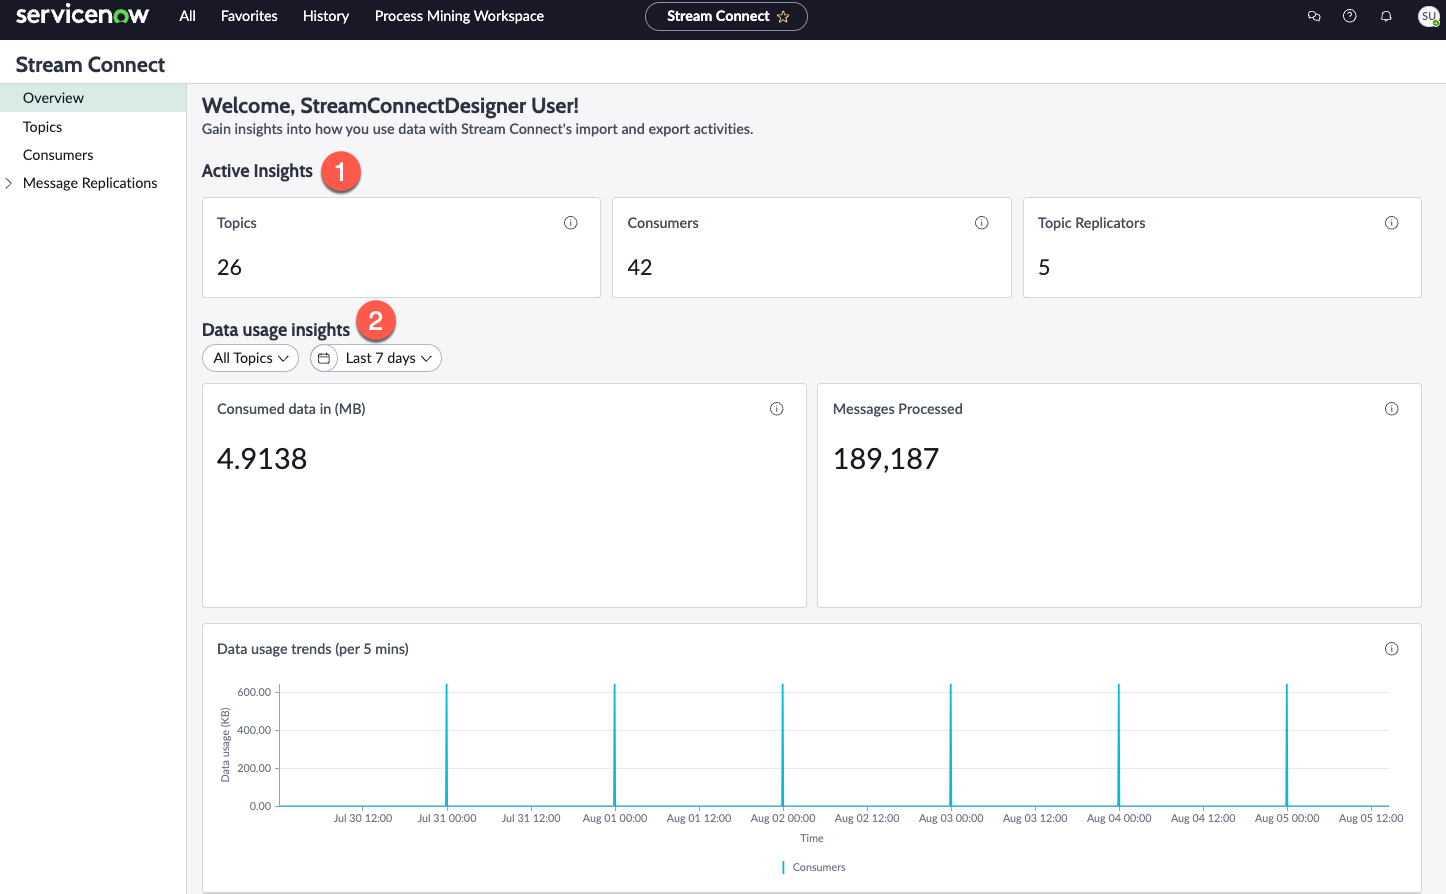Click the Consumed data in (MB) title

pyautogui.click(x=291, y=409)
